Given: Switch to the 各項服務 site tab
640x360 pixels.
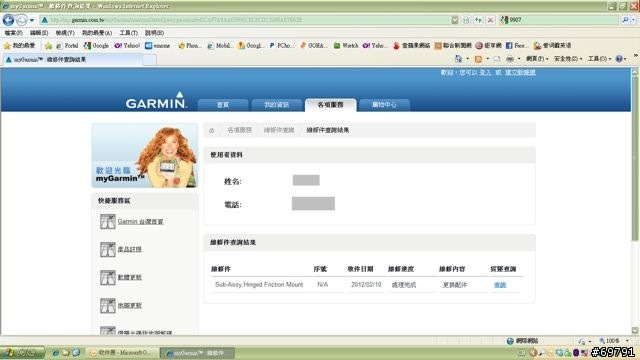Looking at the screenshot, I should [331, 105].
